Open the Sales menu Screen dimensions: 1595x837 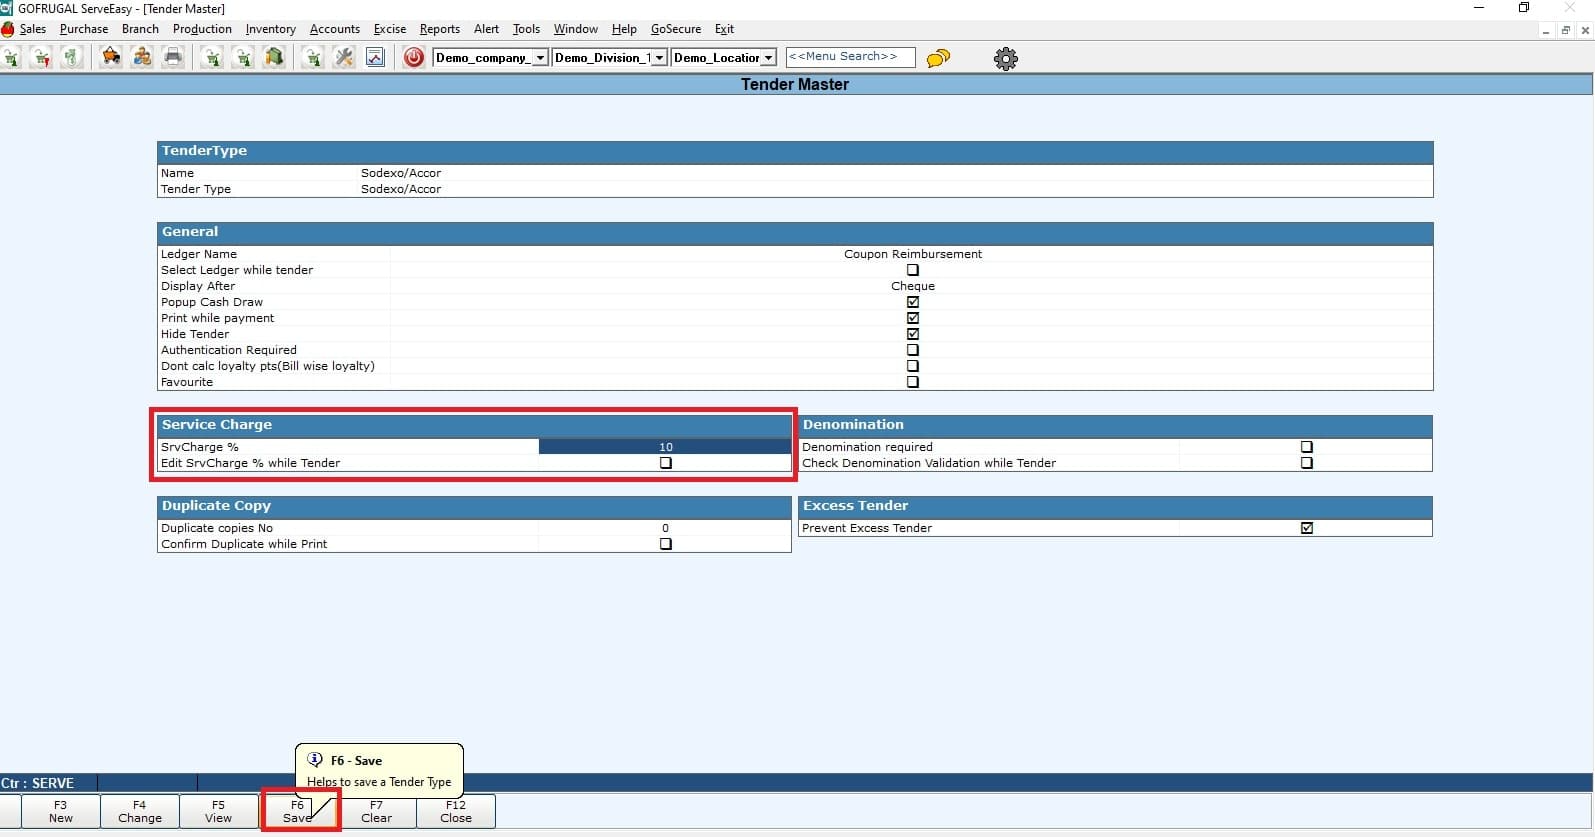click(x=33, y=29)
